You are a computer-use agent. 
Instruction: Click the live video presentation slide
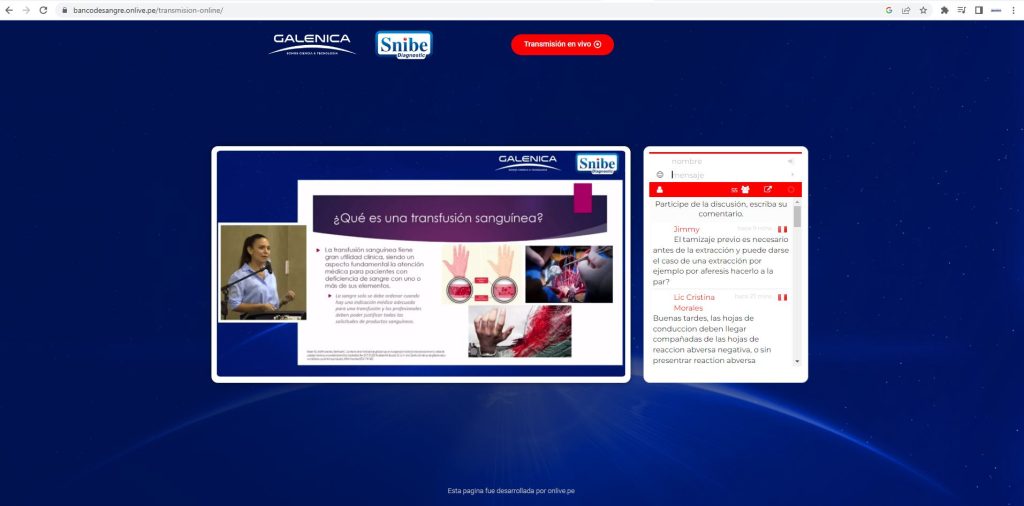click(420, 264)
